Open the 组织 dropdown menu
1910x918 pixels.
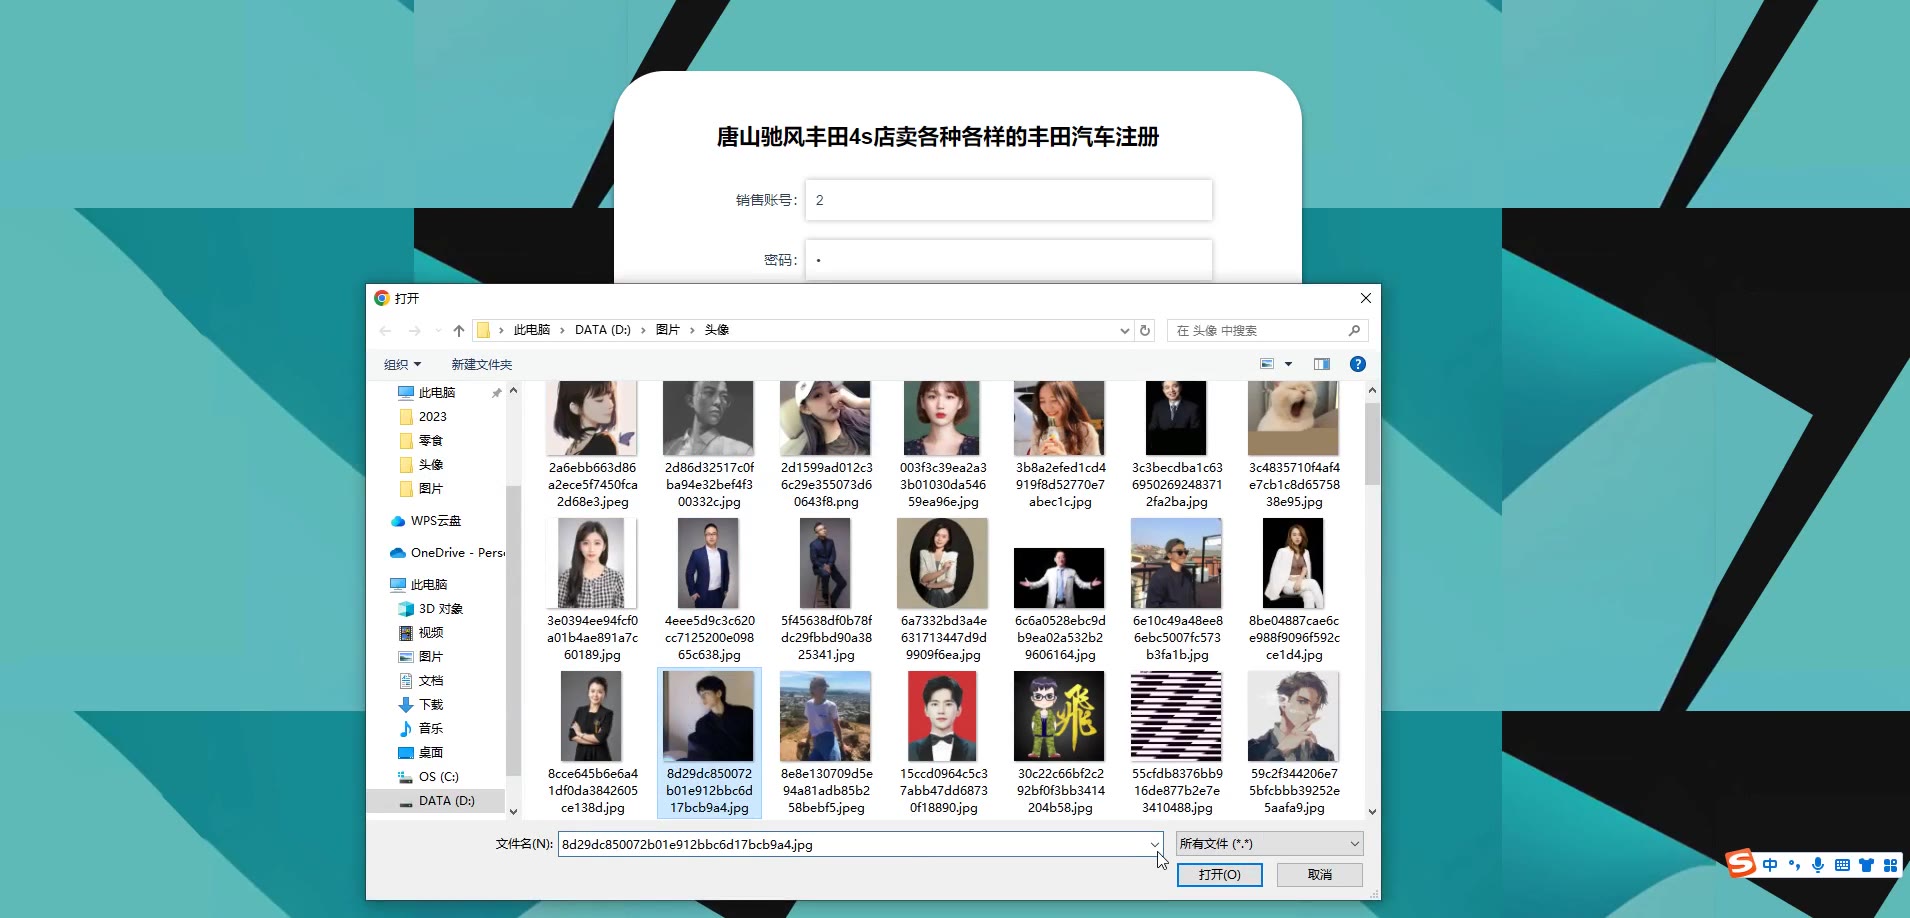pyautogui.click(x=403, y=365)
